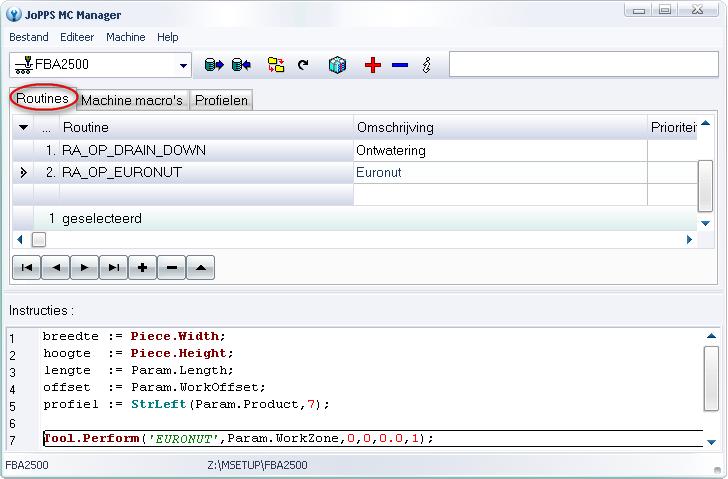Click the red plus add icon
The width and height of the screenshot is (728, 479).
coord(373,65)
